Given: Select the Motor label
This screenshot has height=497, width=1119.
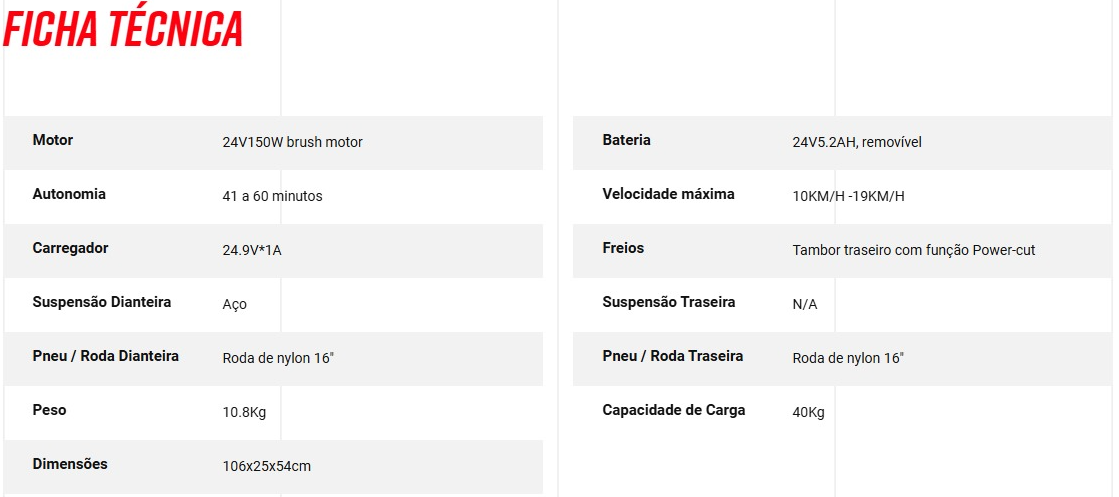Looking at the screenshot, I should pyautogui.click(x=53, y=140).
